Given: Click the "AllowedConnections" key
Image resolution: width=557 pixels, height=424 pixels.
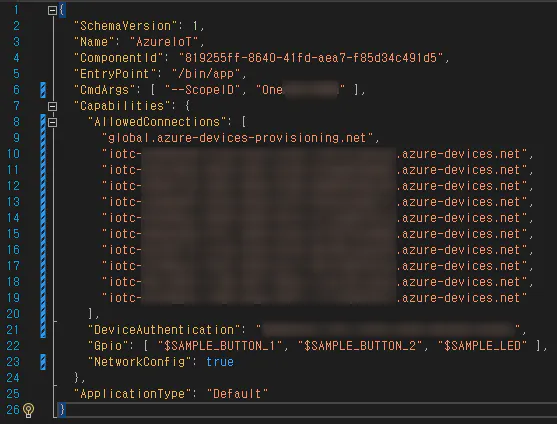Looking at the screenshot, I should pos(157,122).
